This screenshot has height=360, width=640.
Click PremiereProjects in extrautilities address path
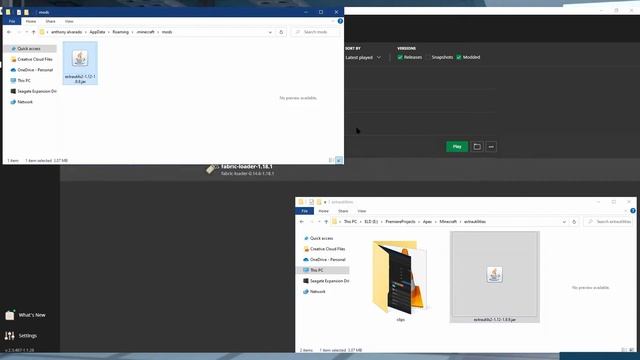pyautogui.click(x=400, y=222)
